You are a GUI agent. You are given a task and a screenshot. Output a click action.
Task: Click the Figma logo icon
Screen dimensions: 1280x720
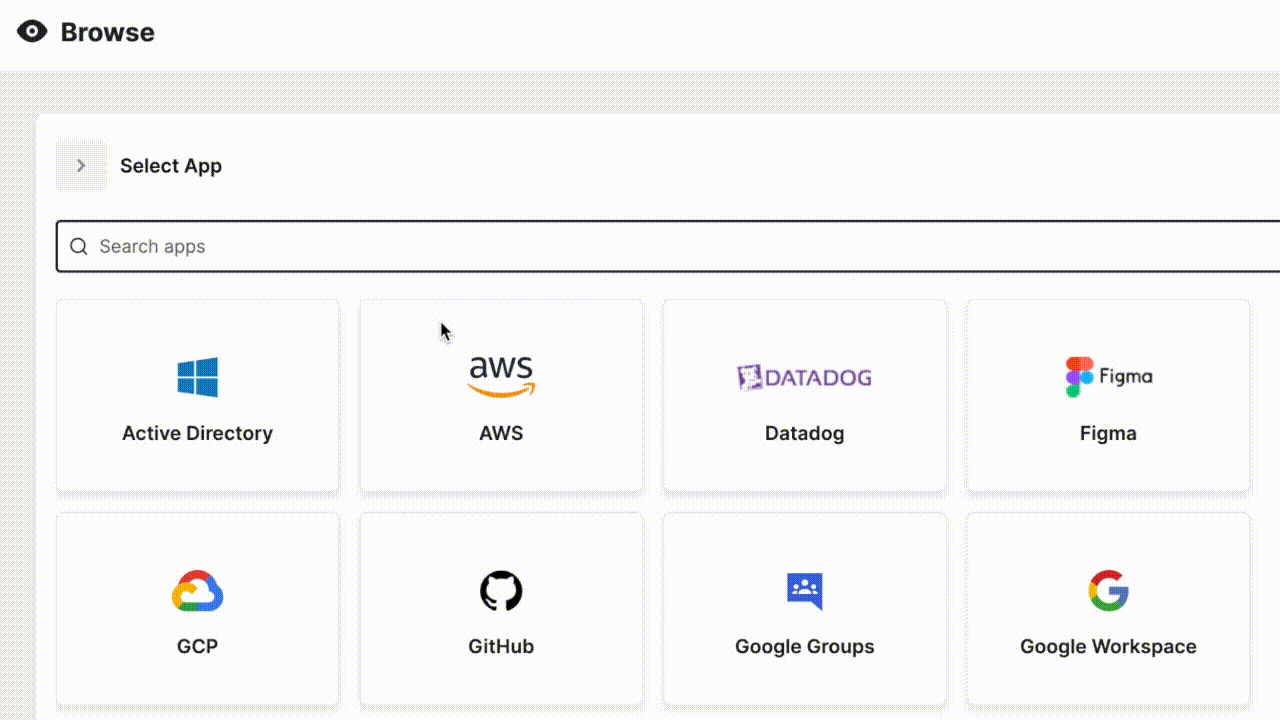[x=1108, y=377]
